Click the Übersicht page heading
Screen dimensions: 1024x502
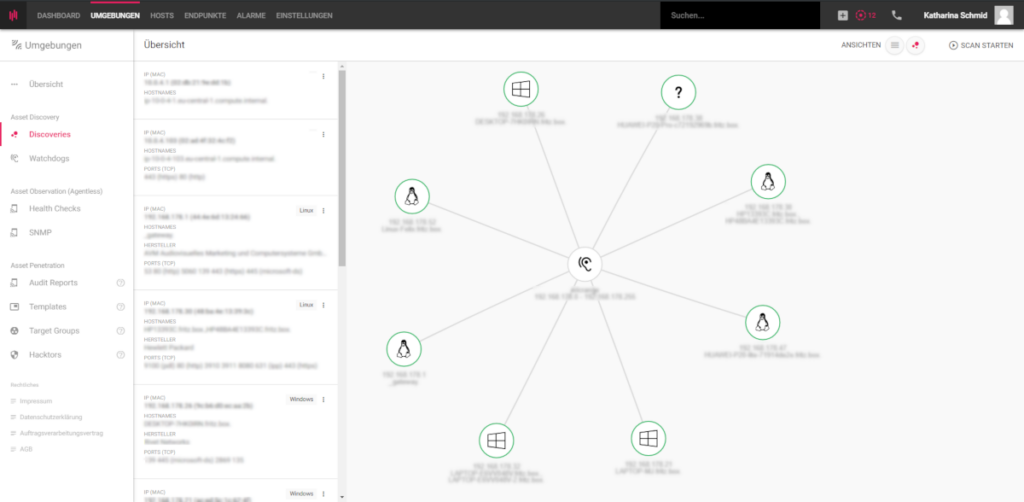pos(165,45)
